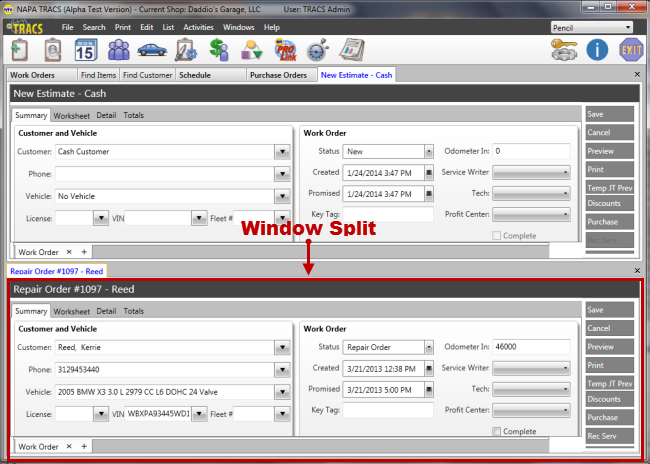Expand the No Vehicle dropdown
The width and height of the screenshot is (650, 464).
click(x=282, y=196)
